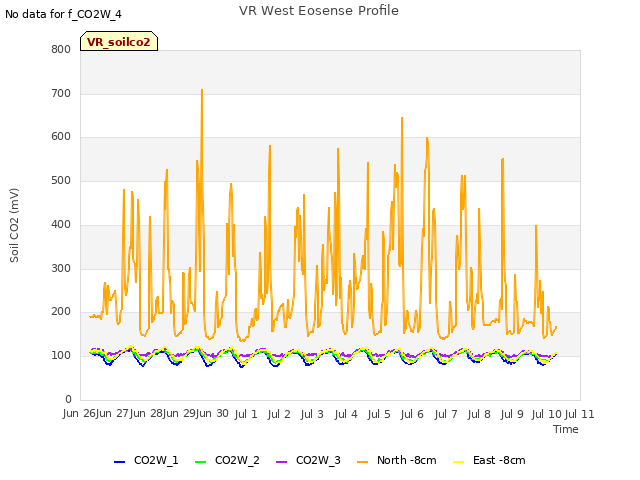The height and width of the screenshot is (480, 640).
Task: Click the 400 y-axis tick label
Action: coord(61,224)
